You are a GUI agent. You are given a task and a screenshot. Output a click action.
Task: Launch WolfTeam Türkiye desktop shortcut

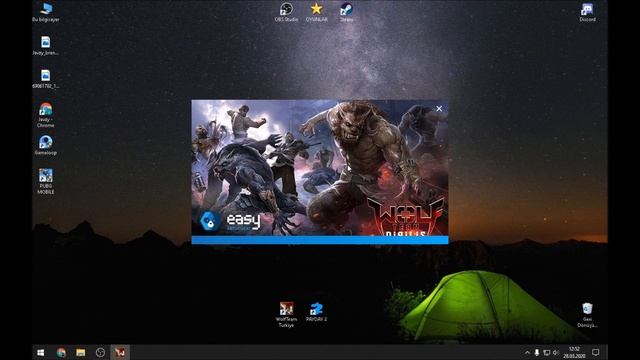[286, 314]
